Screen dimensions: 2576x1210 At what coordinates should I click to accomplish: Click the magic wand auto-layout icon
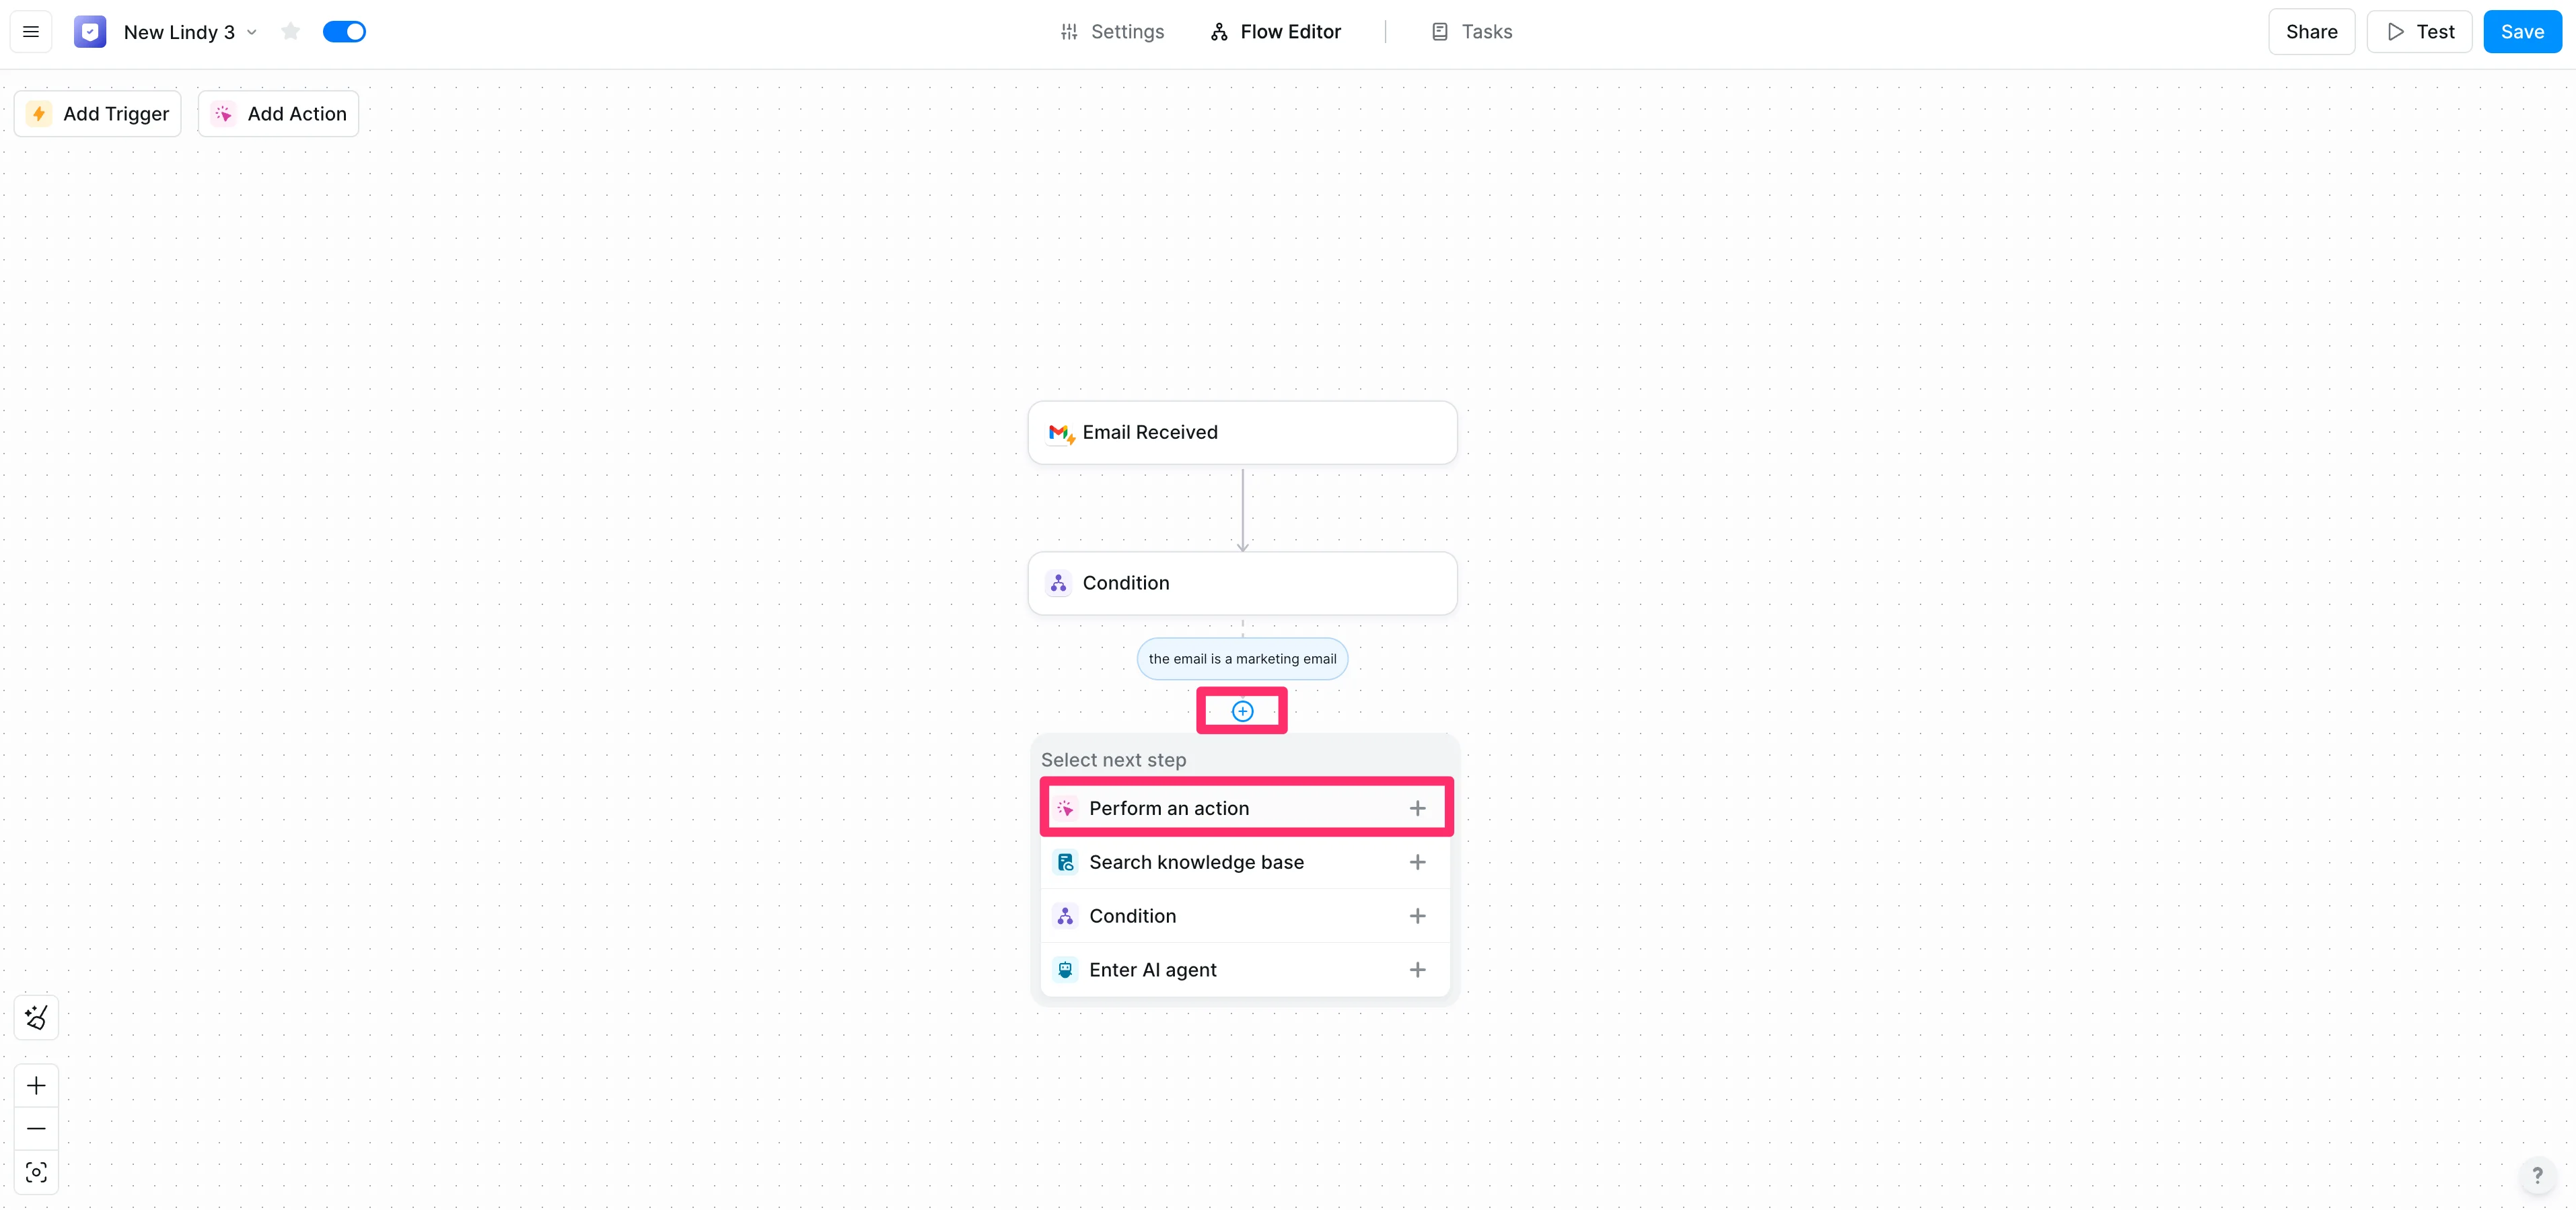tap(36, 1018)
